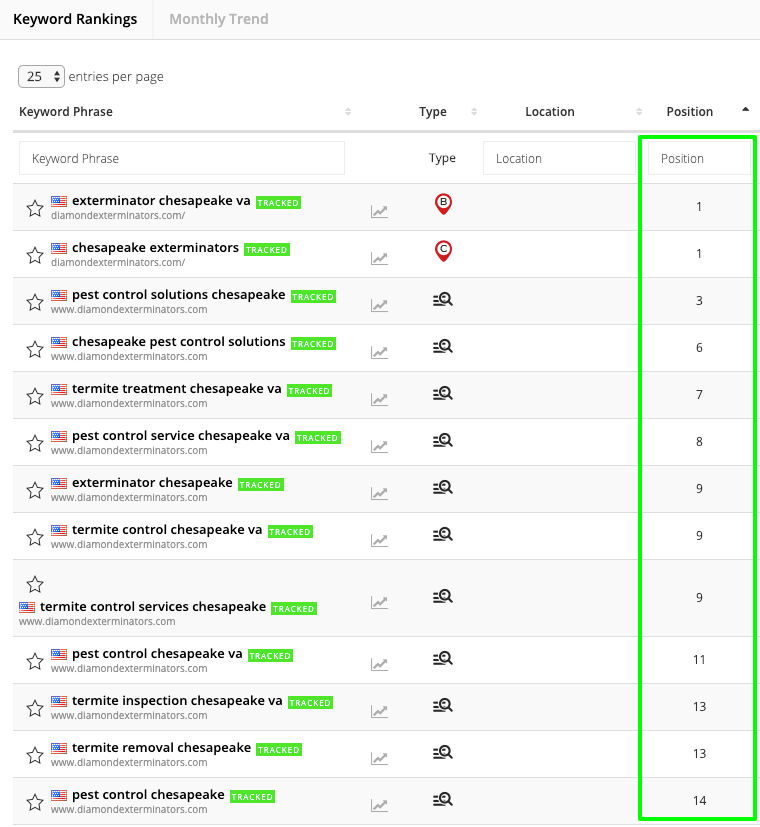
Task: Sort table by Position column header
Action: 690,112
